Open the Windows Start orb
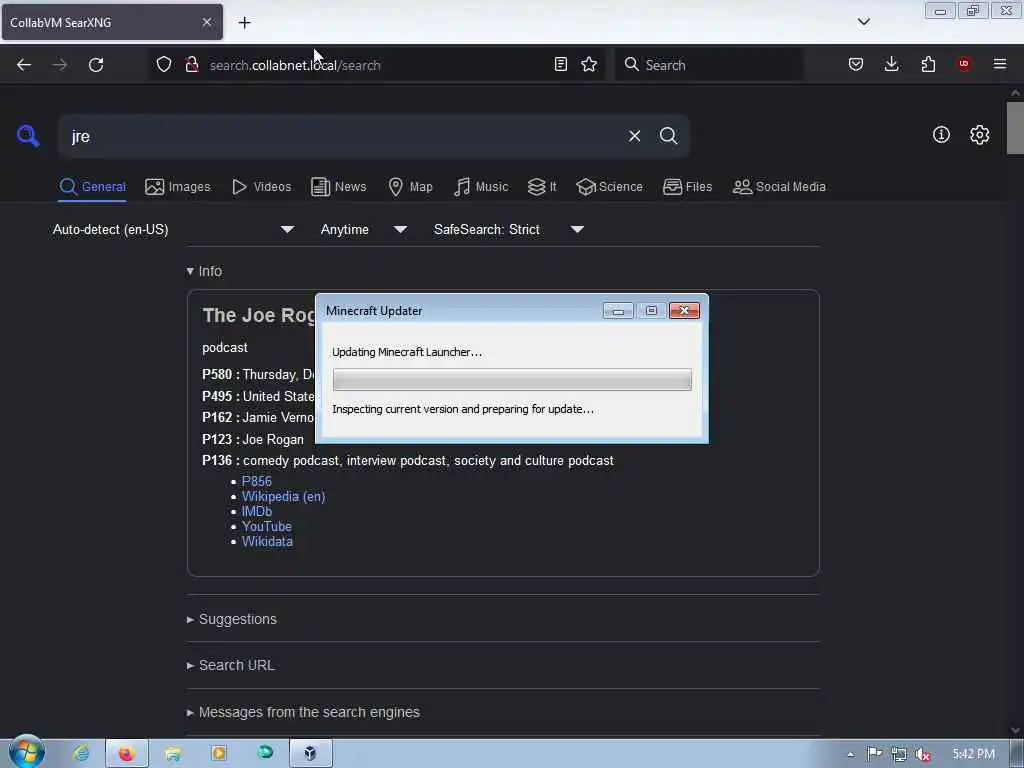1024x768 pixels. pyautogui.click(x=27, y=752)
